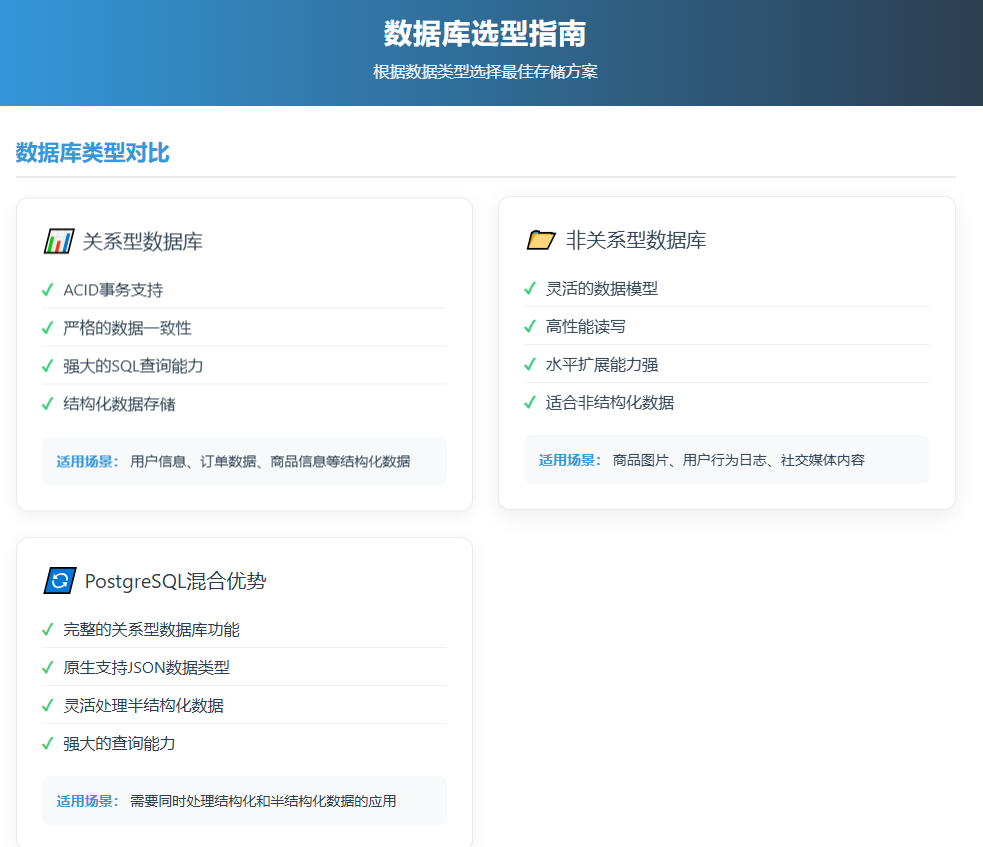Click the text 需要同时处理结构化和半结构化数据的应用
The width and height of the screenshot is (983, 847).
(263, 801)
